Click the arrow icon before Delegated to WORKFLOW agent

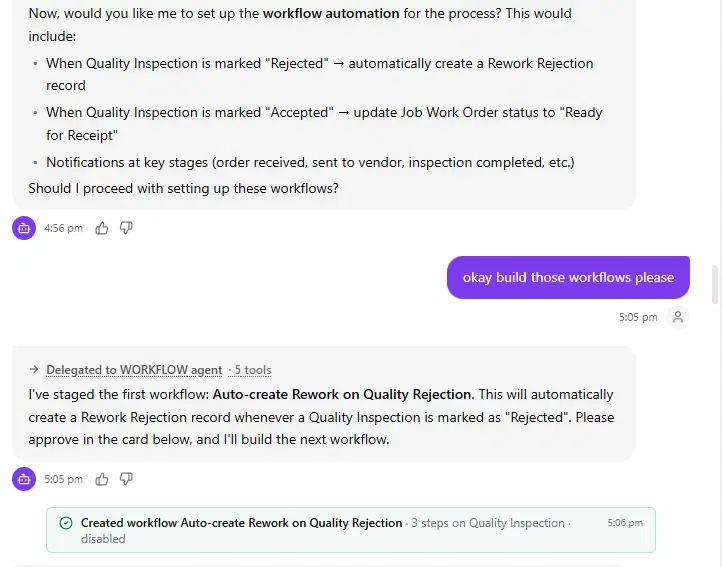(34, 369)
